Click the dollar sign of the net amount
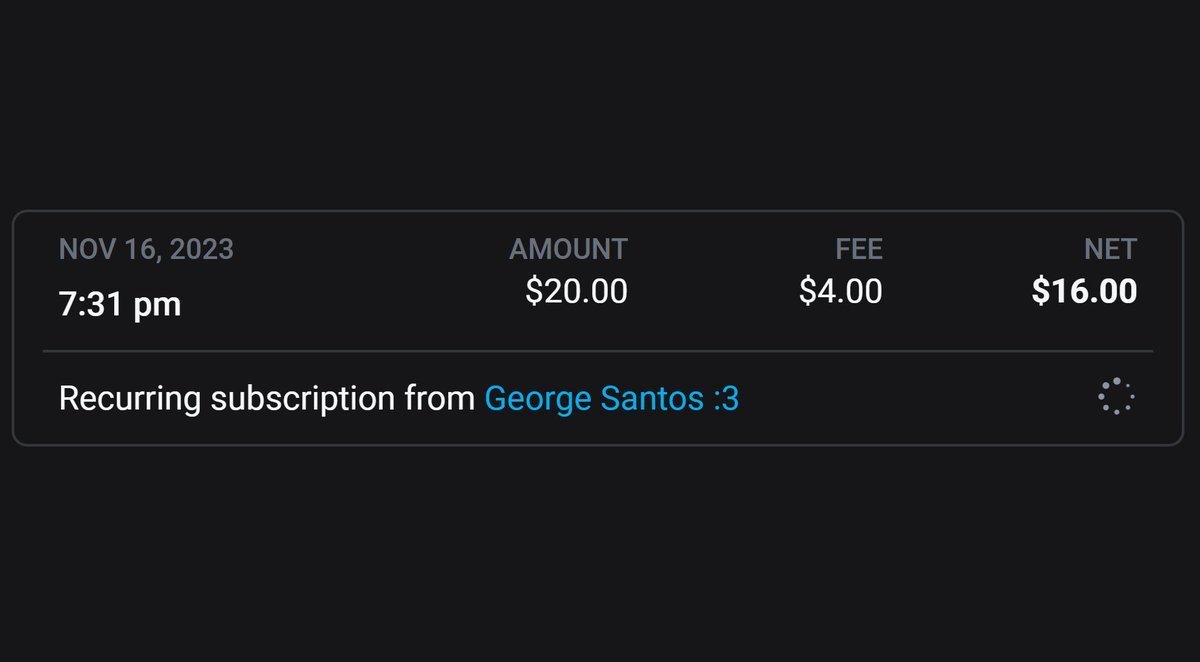The width and height of the screenshot is (1200, 662). pos(1041,291)
